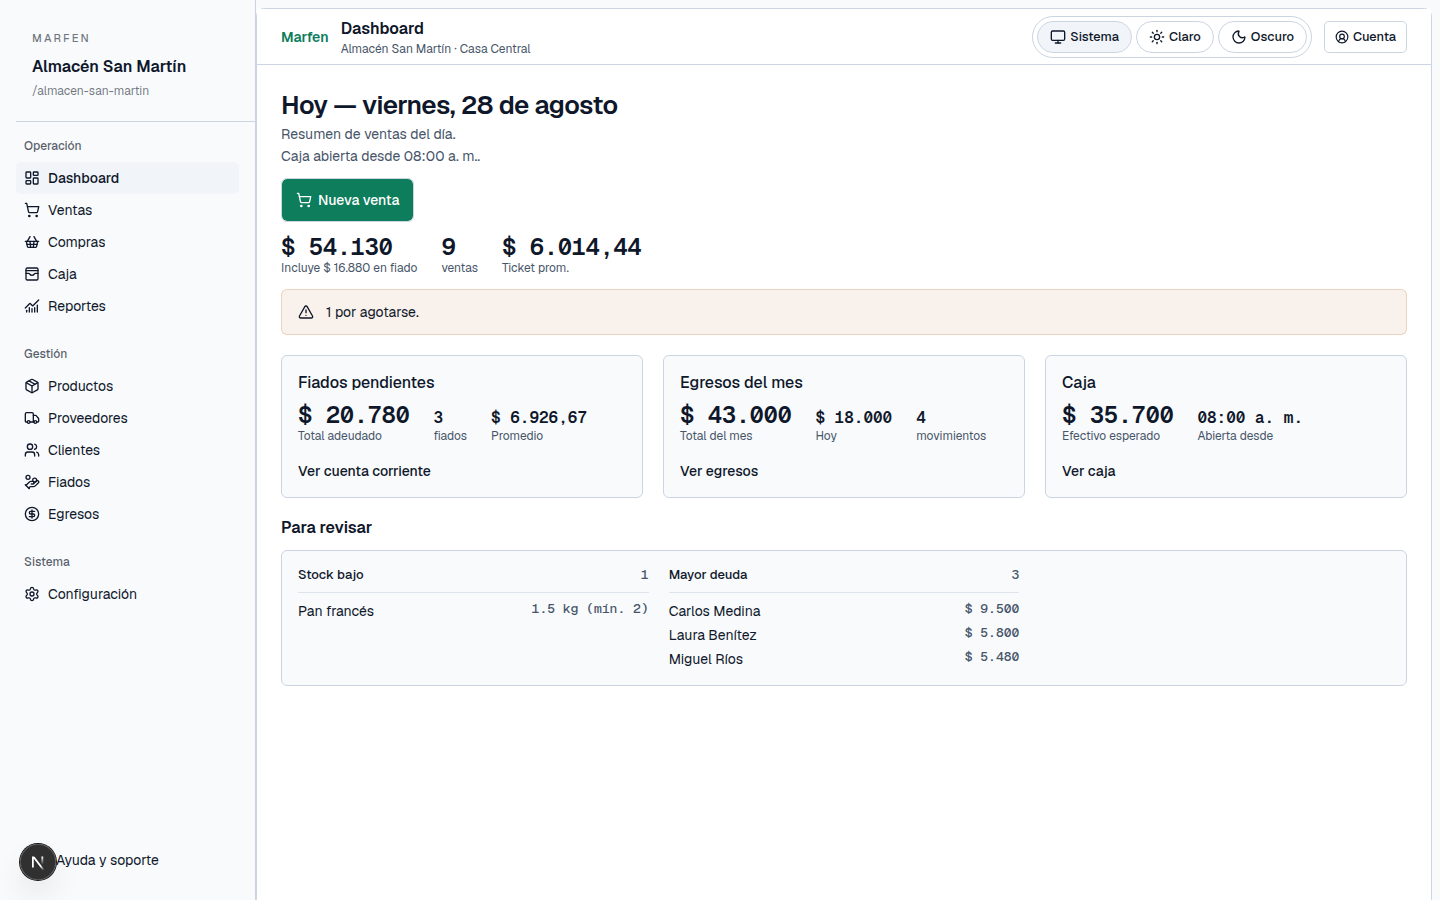The height and width of the screenshot is (900, 1440).
Task: Click the monitor icon in Sistema toggle
Action: coord(1057,37)
